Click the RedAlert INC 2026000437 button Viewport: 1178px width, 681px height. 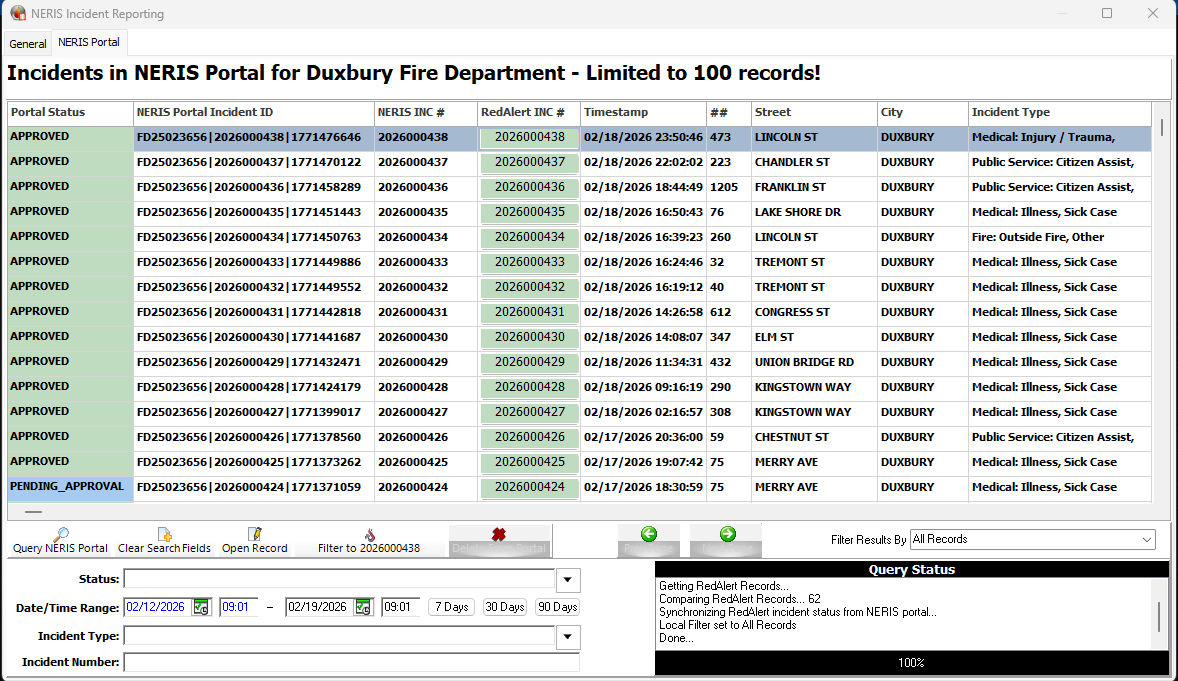click(530, 162)
